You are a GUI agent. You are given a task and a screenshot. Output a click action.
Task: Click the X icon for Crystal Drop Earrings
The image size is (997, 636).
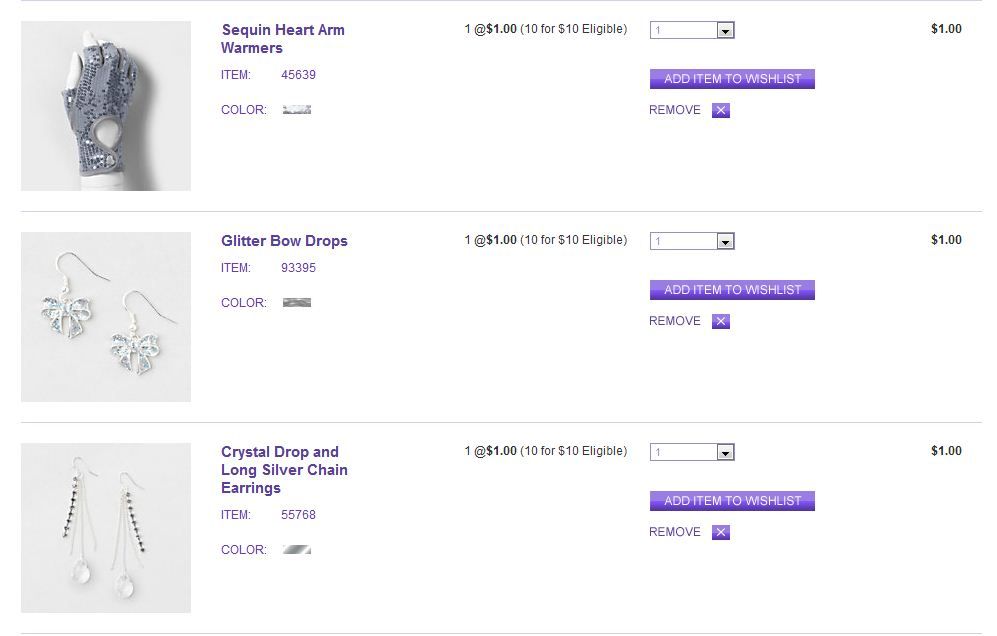(721, 533)
